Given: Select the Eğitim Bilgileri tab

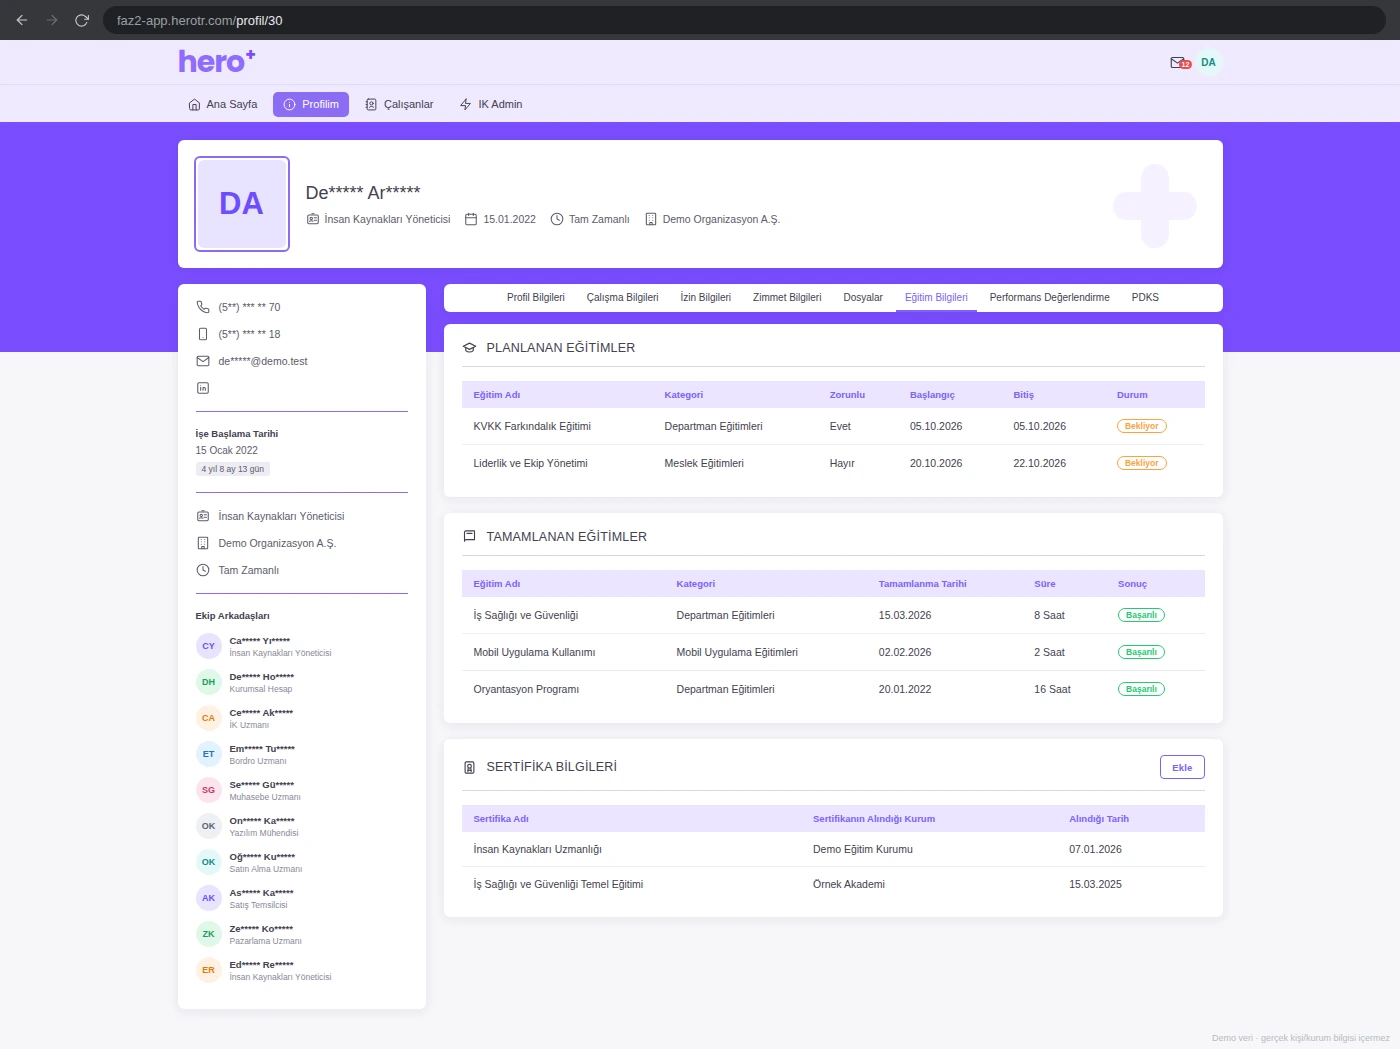Looking at the screenshot, I should [x=936, y=297].
